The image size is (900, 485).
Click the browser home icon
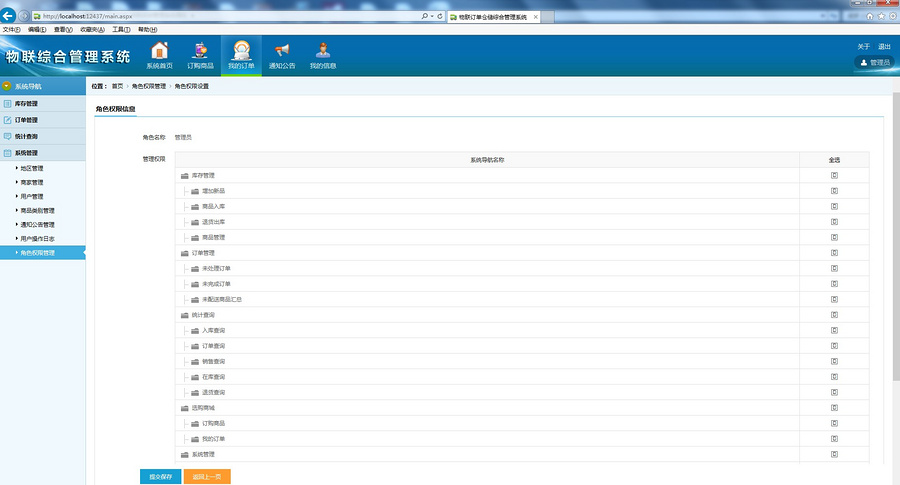tap(870, 16)
